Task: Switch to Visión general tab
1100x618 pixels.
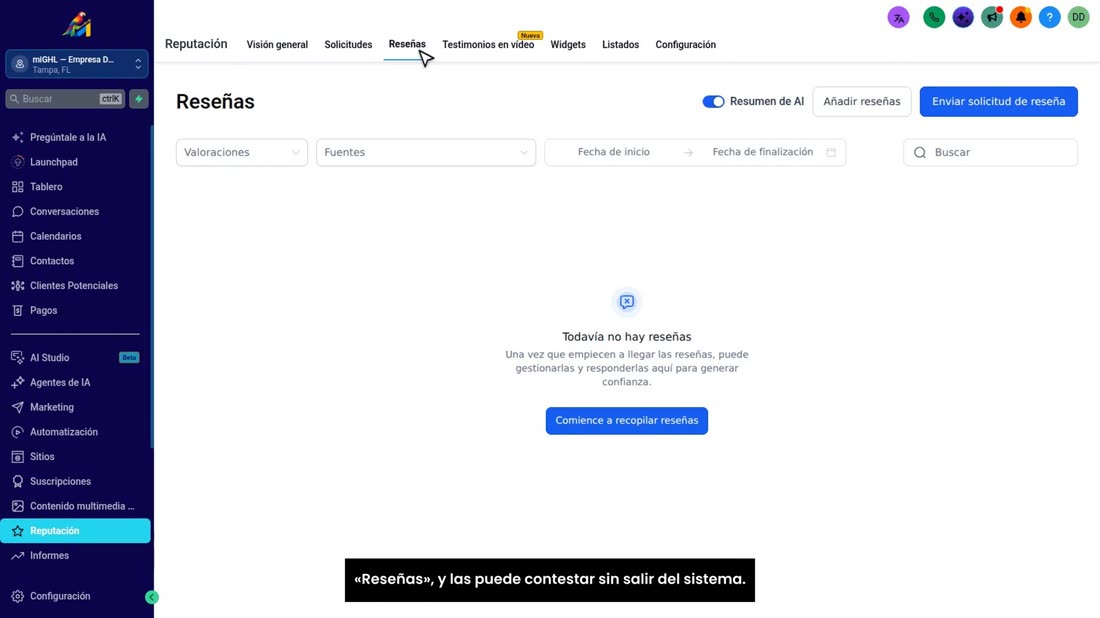Action: point(277,45)
